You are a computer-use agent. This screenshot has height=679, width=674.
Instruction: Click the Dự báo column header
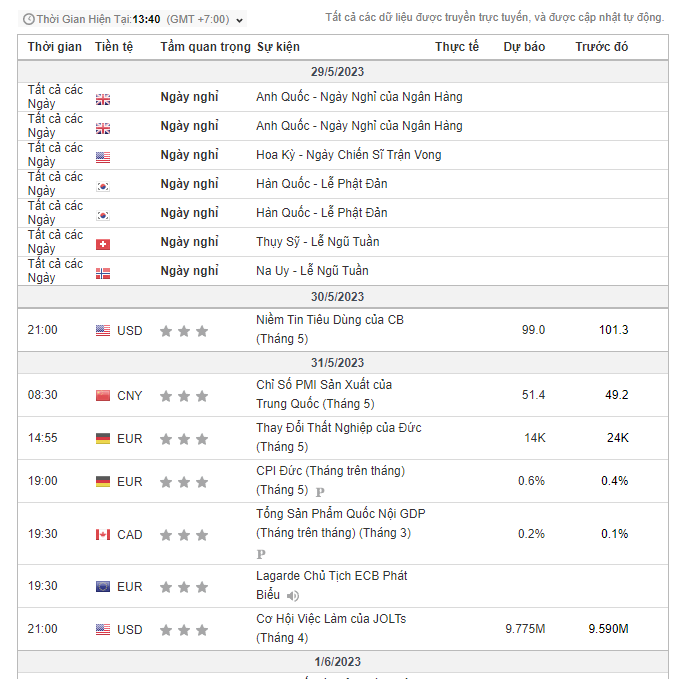[x=524, y=47]
